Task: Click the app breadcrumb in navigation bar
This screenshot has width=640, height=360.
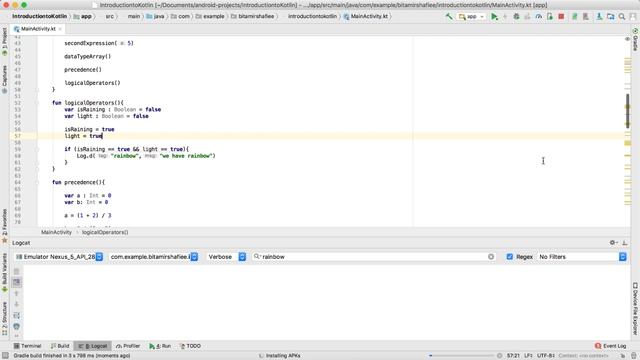Action: 82,16
